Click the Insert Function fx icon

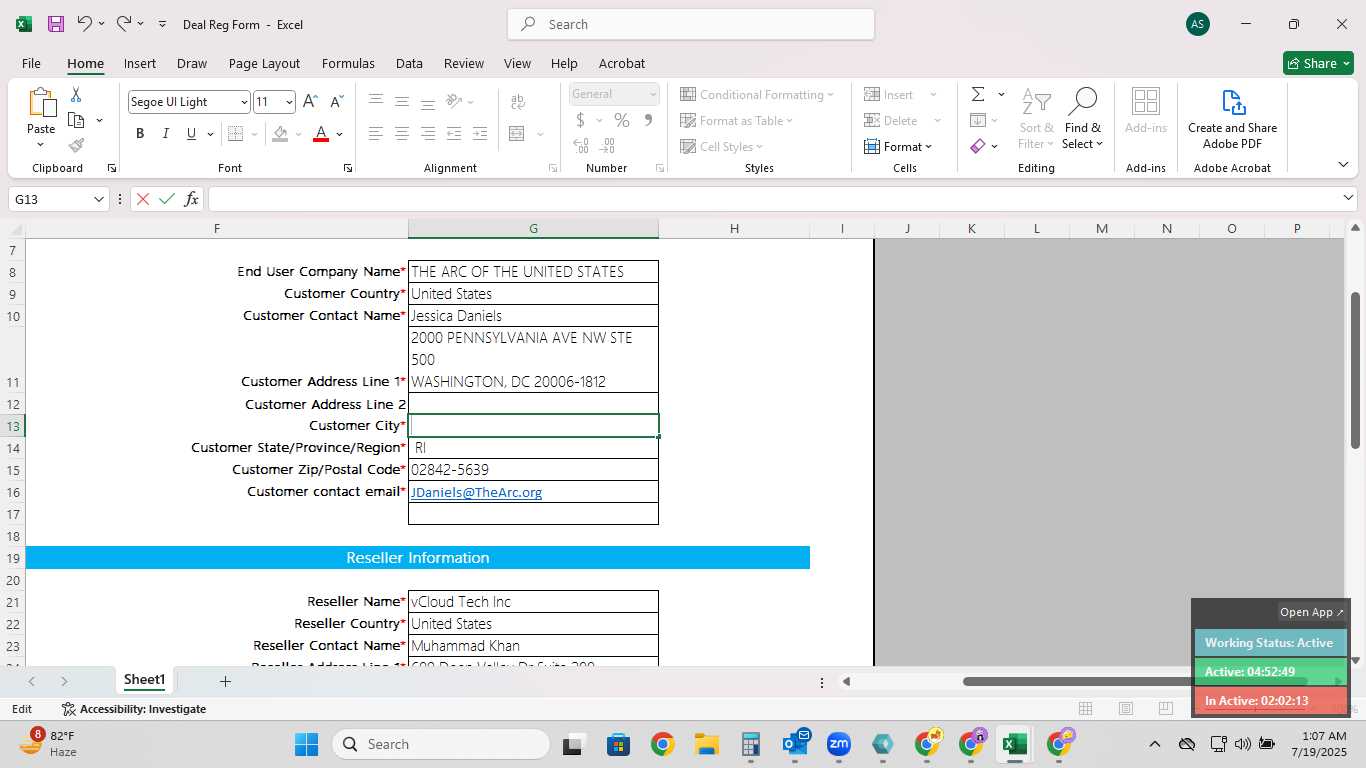[191, 199]
